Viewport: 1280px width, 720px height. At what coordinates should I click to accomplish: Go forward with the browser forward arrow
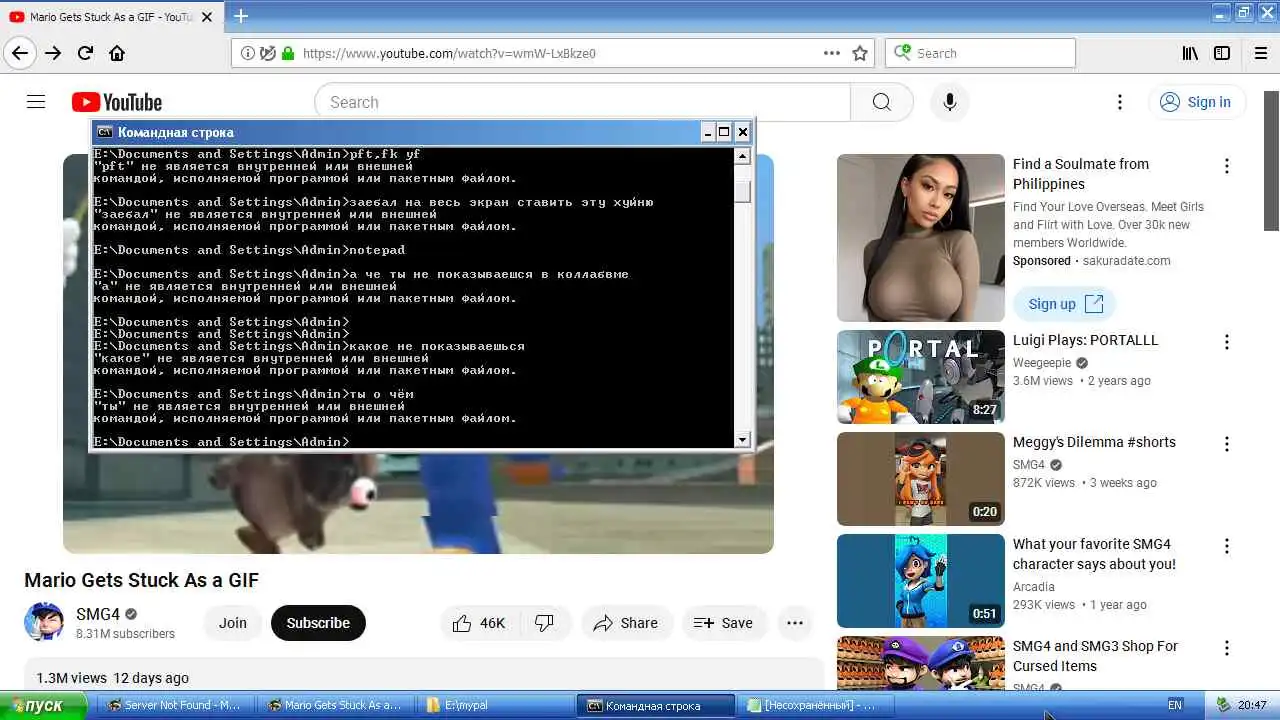(x=53, y=53)
